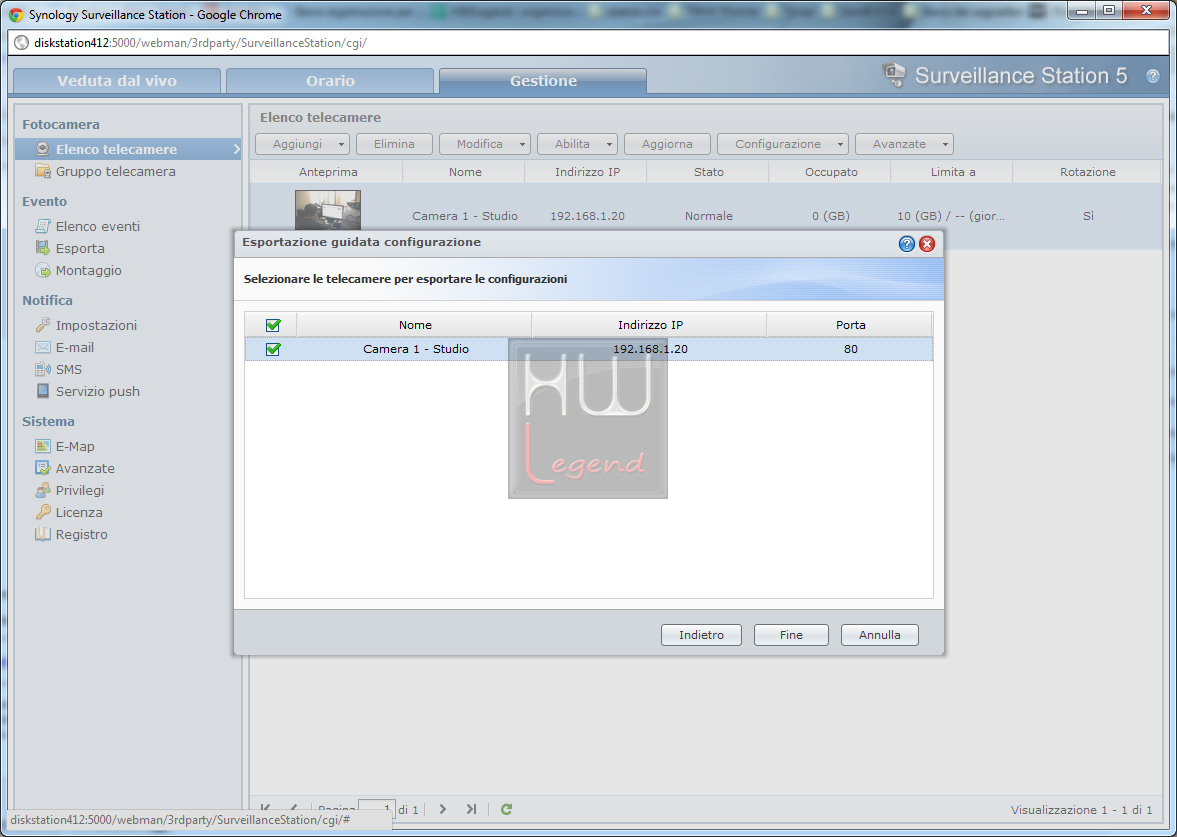This screenshot has width=1177, height=837.
Task: Sort by the Indirizzo IP column in the wizard
Action: (650, 325)
